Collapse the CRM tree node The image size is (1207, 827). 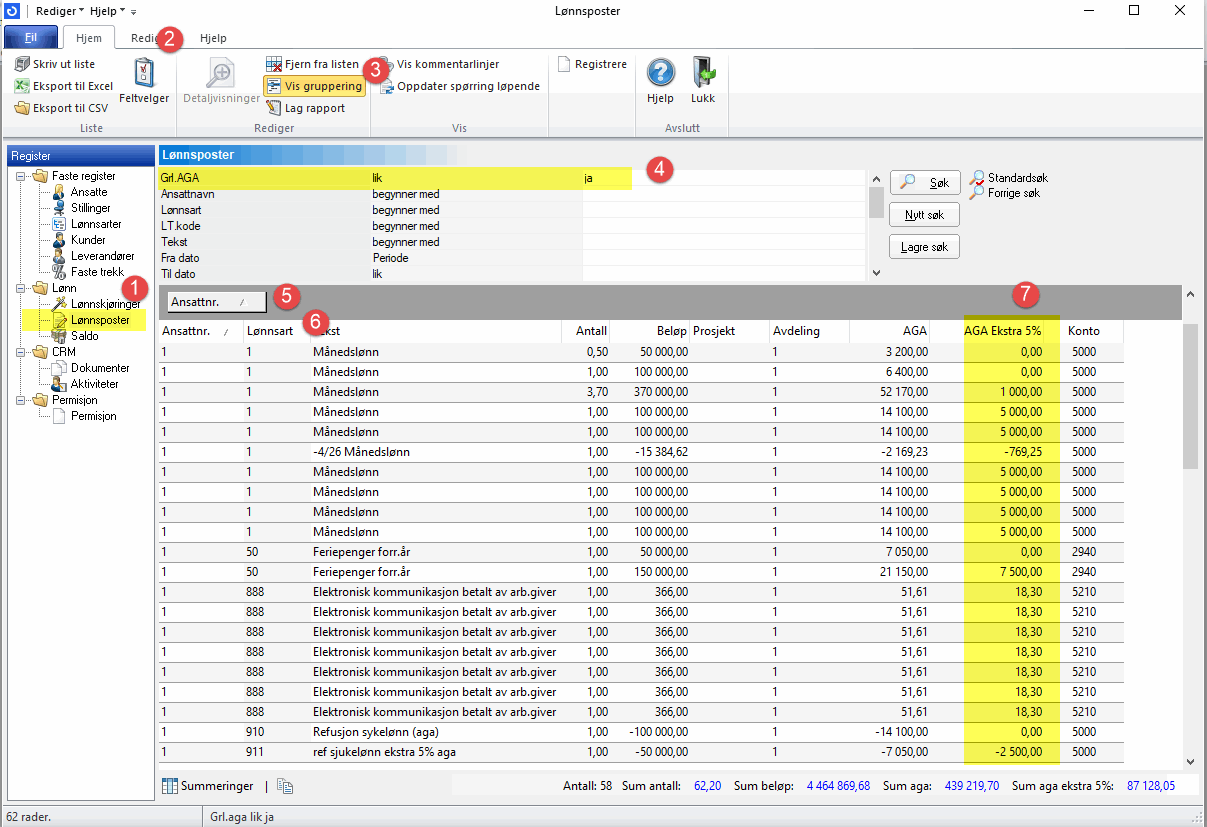(x=22, y=353)
